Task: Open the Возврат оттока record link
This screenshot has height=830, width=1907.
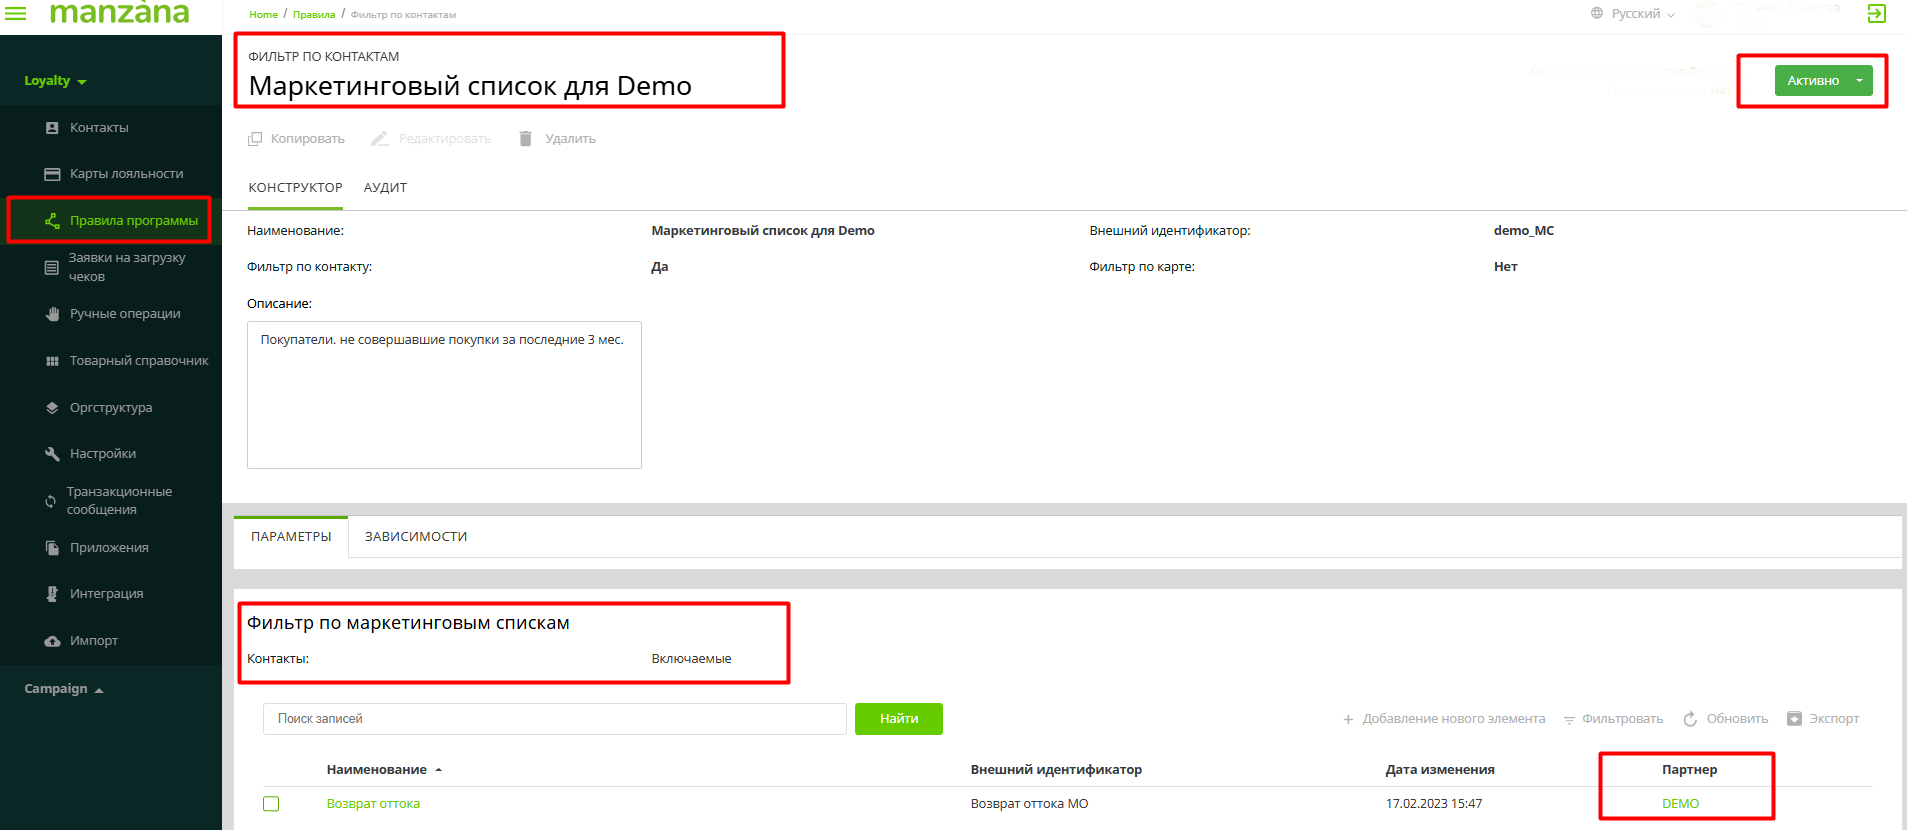Action: pos(373,804)
